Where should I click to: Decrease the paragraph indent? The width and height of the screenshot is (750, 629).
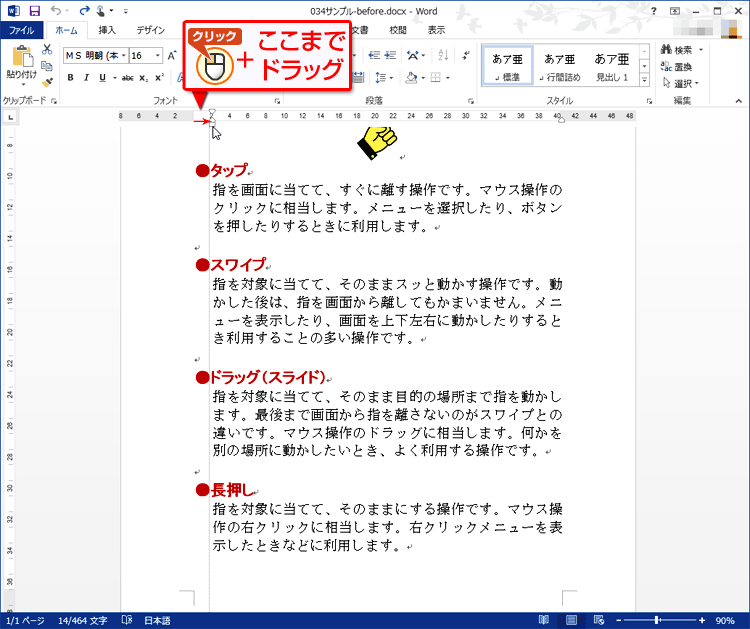point(375,55)
